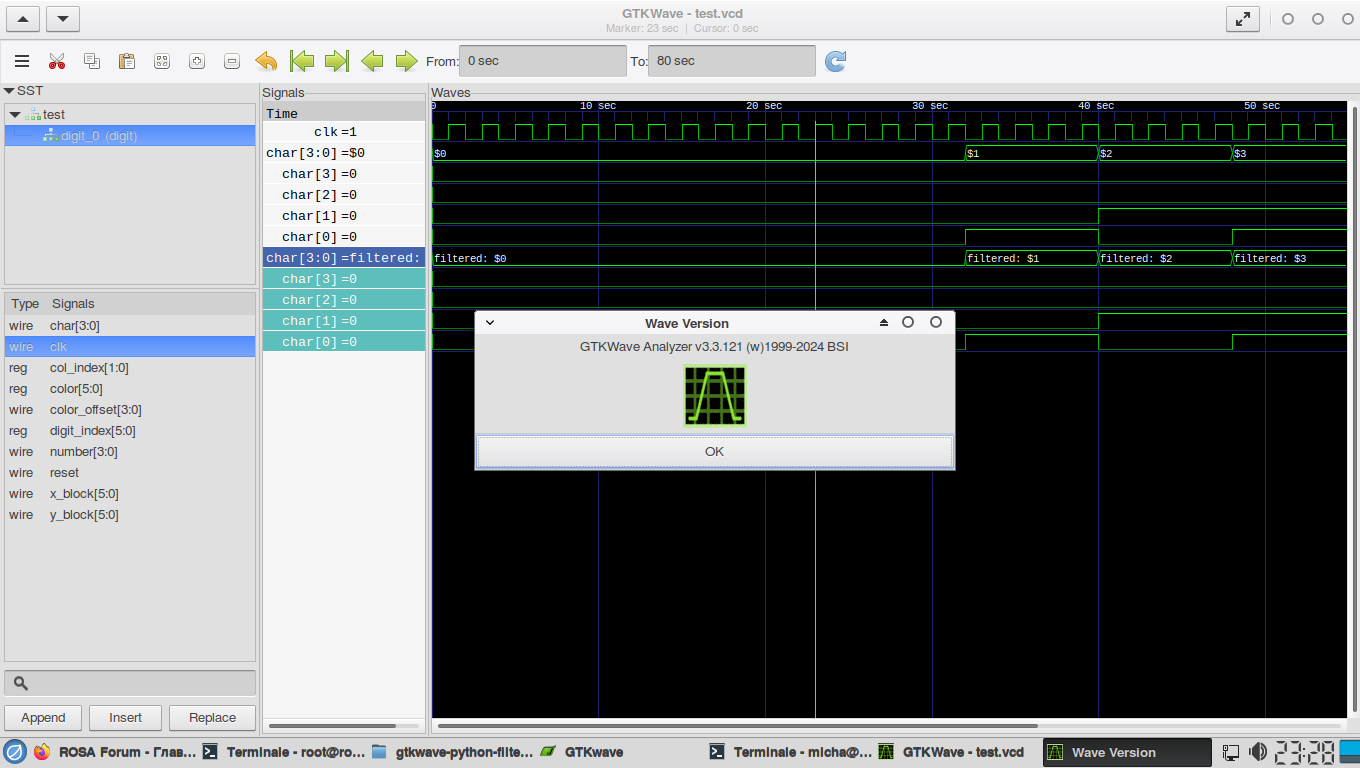Click the Copy traces icon

(x=92, y=61)
